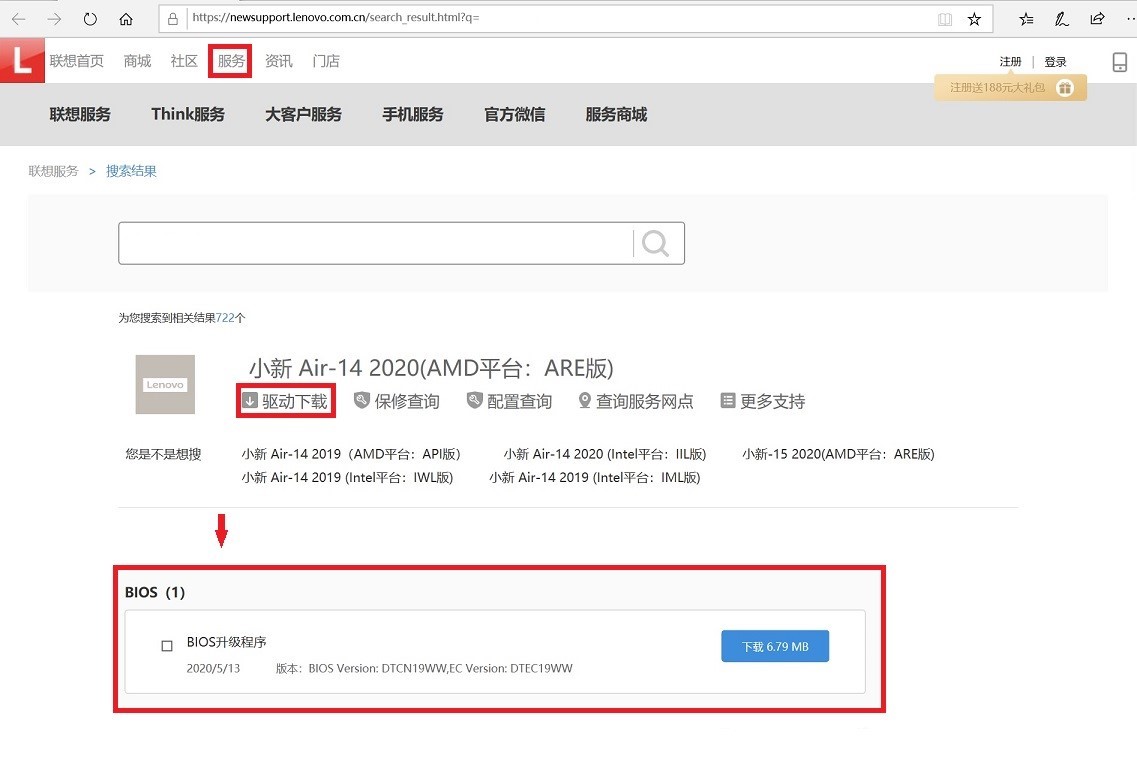Click the 注册 link

tap(1010, 62)
